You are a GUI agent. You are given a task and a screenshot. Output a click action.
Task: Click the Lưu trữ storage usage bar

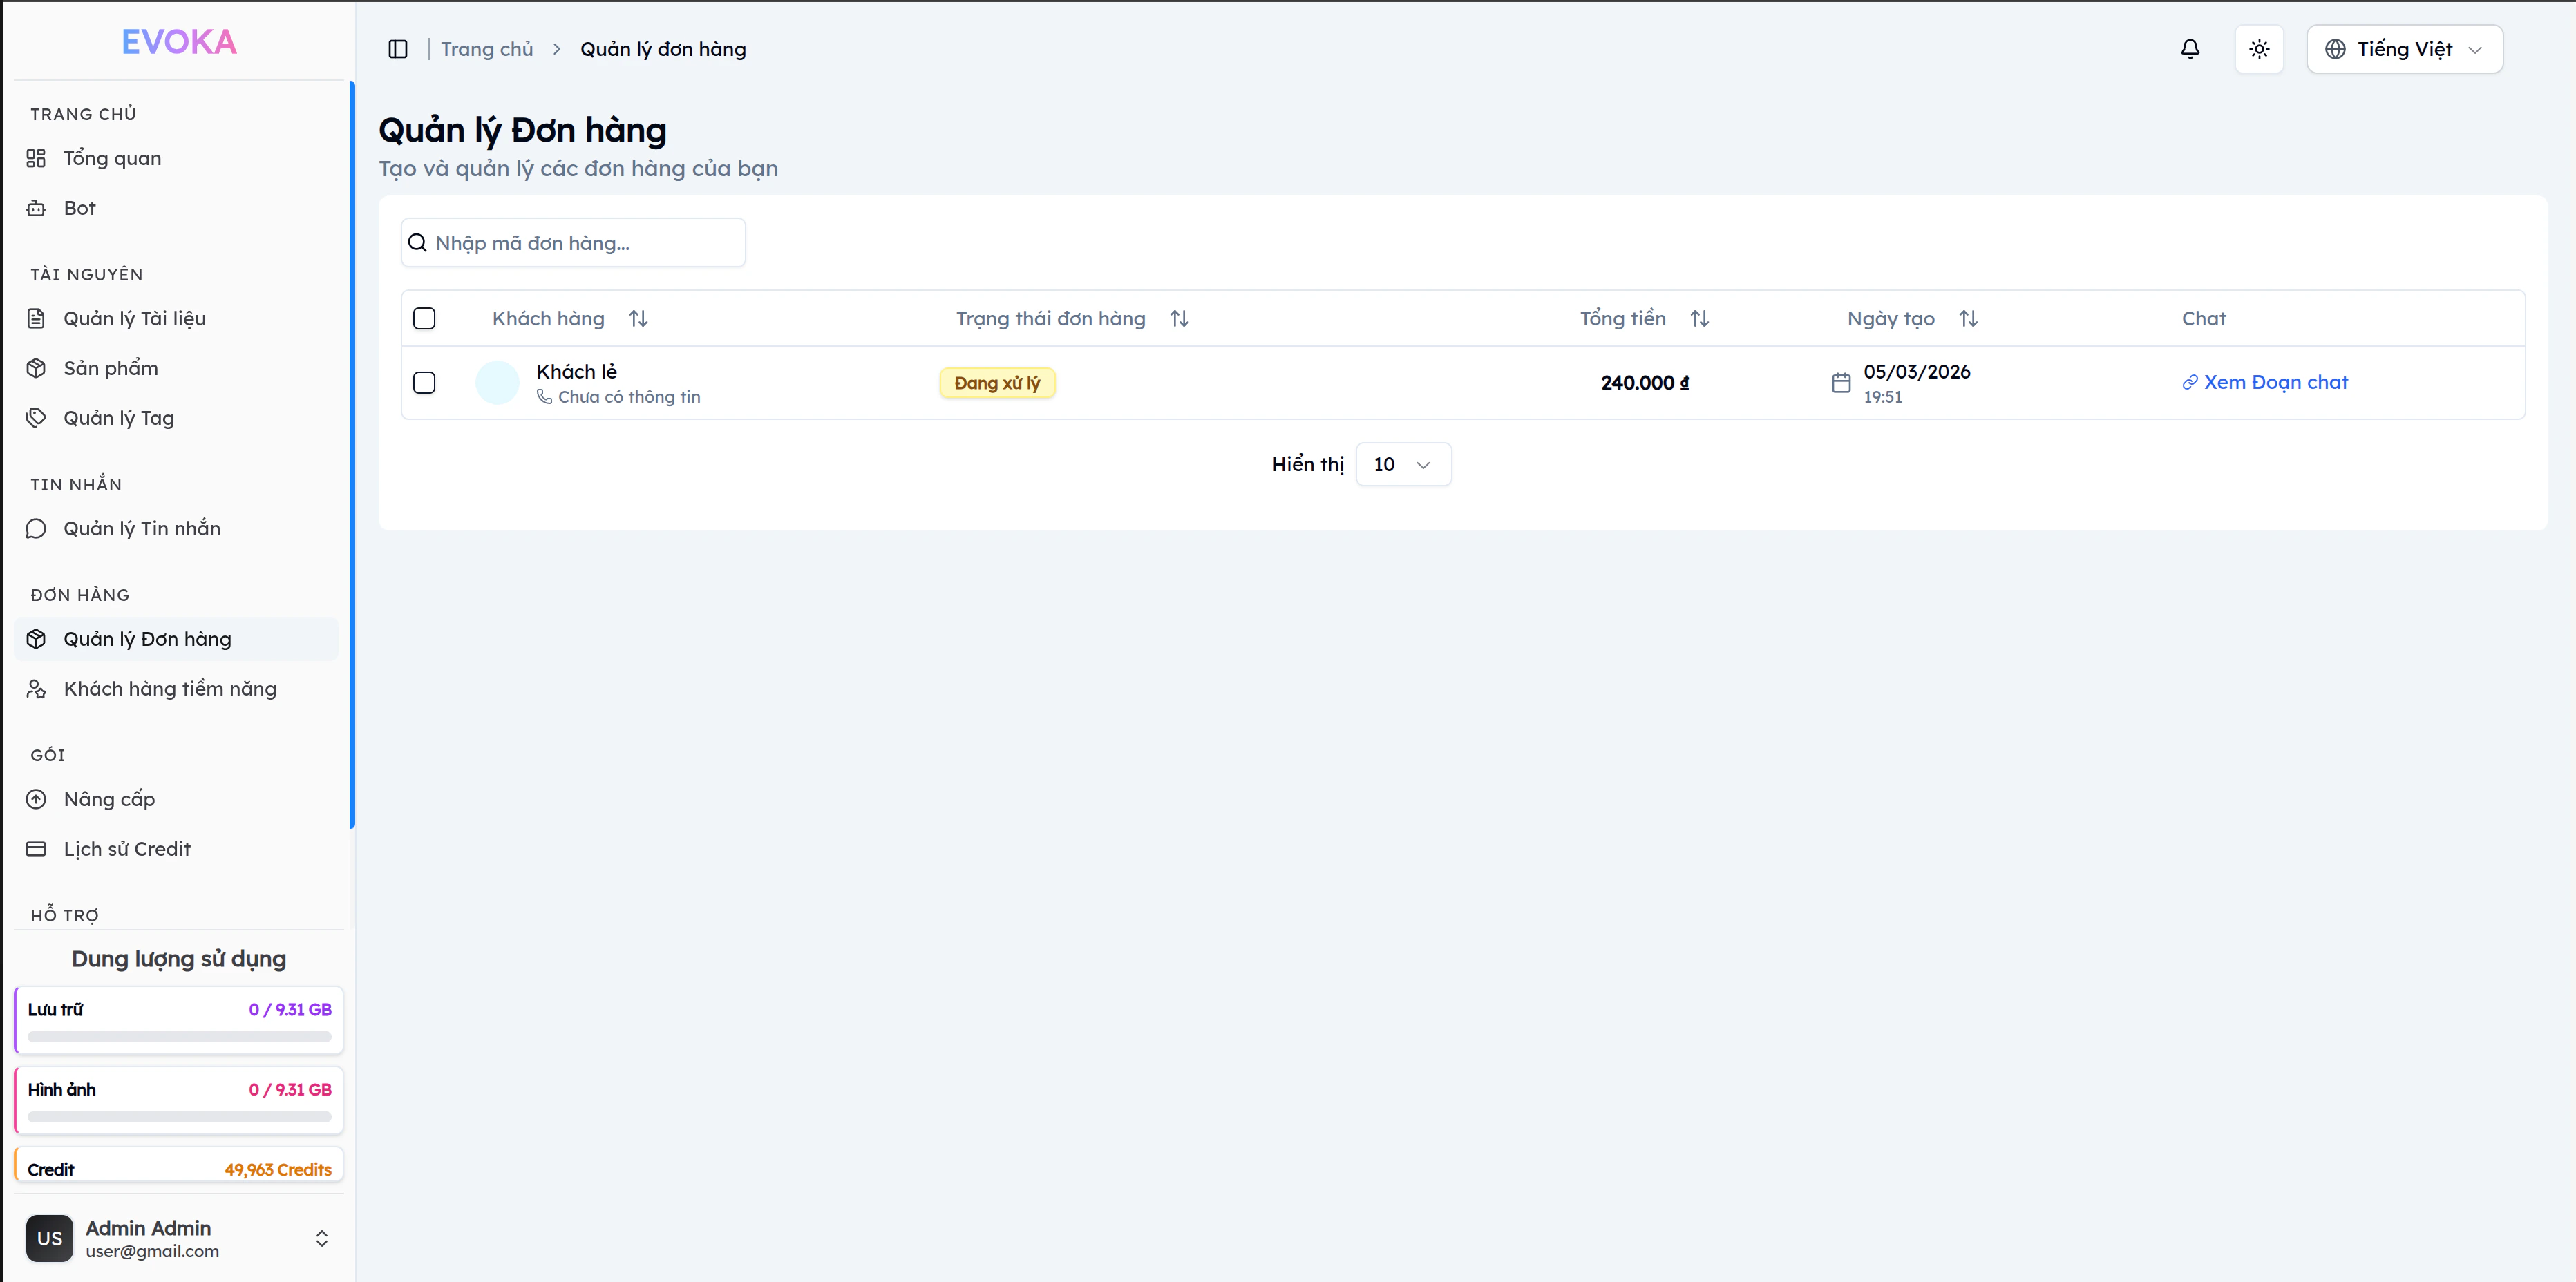[x=179, y=1037]
